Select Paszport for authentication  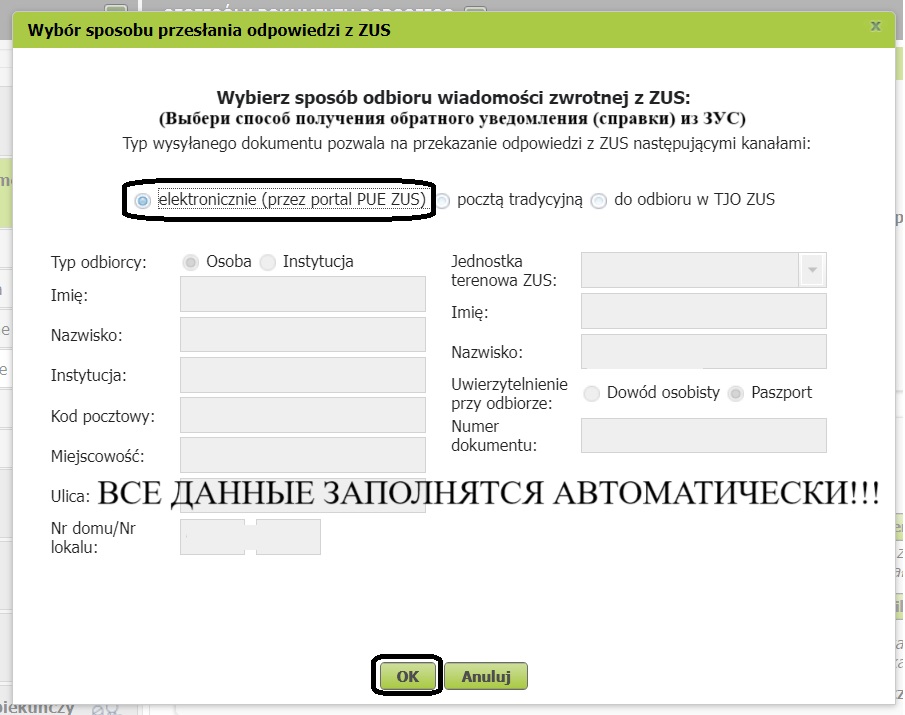[737, 393]
